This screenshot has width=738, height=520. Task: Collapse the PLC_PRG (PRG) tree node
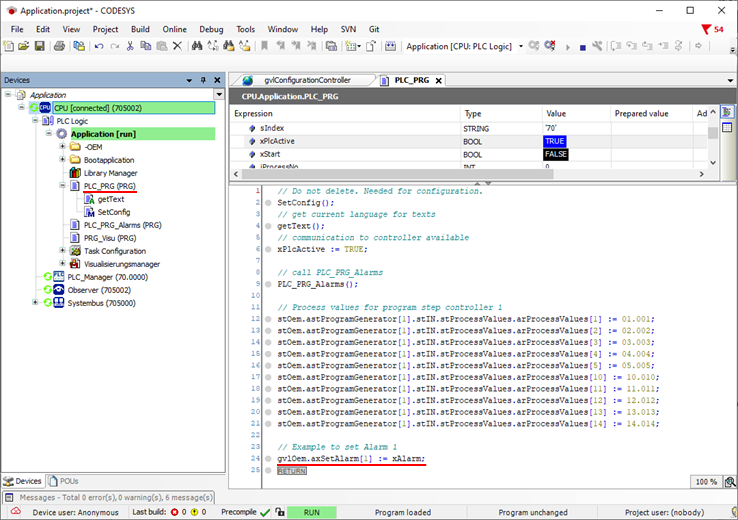pos(62,186)
